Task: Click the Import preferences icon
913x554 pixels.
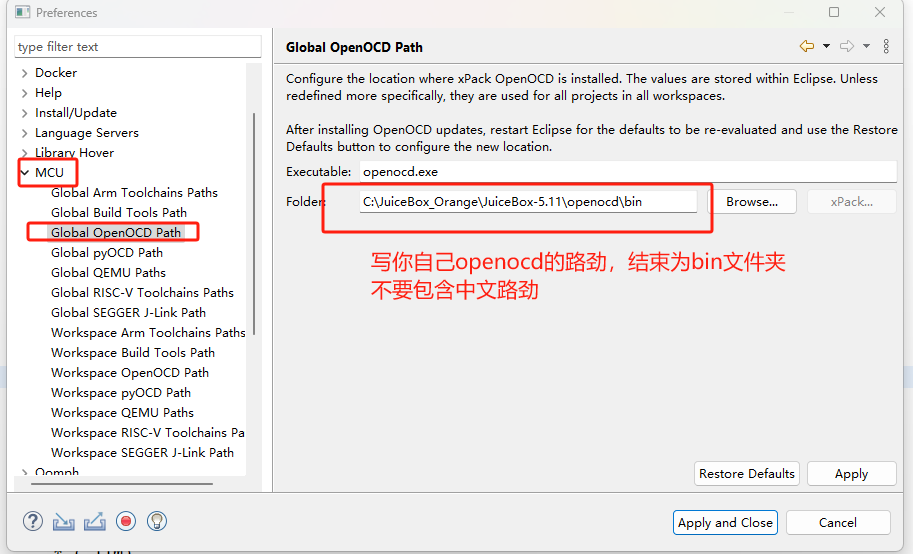Action: point(64,521)
